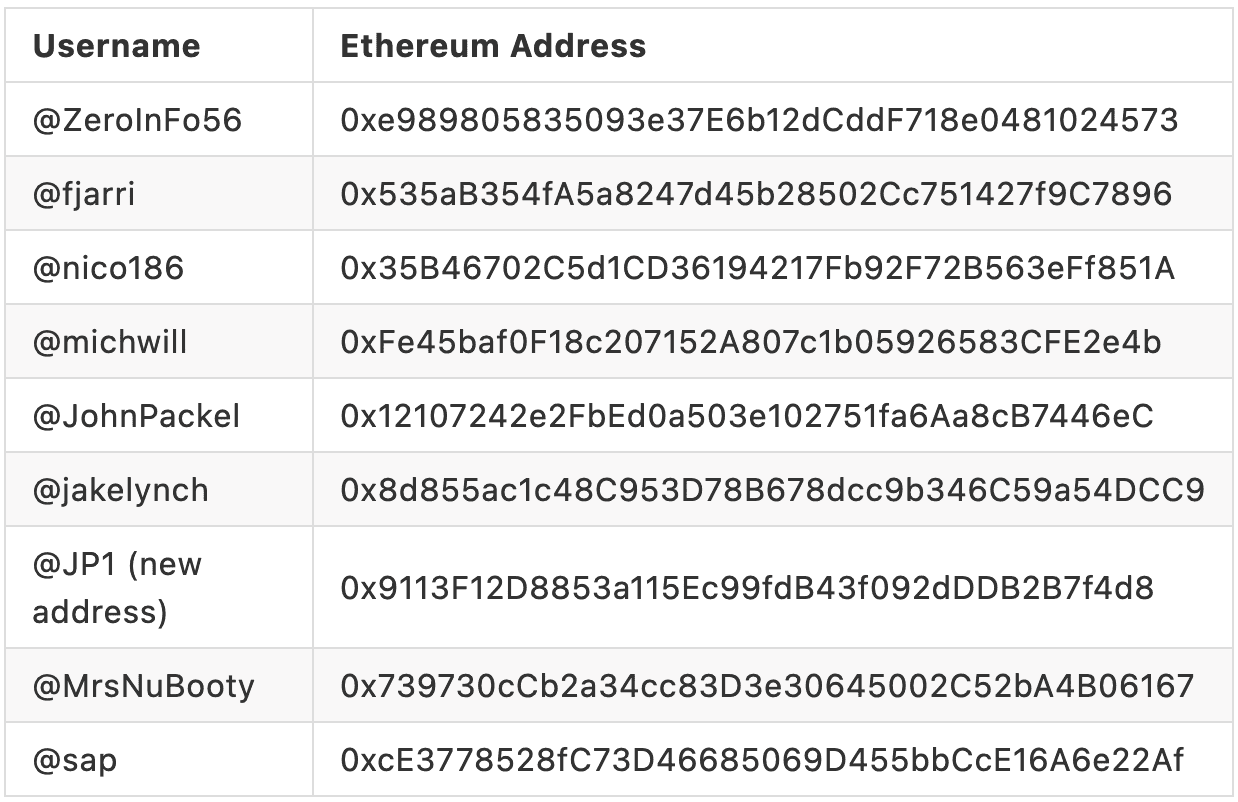This screenshot has width=1238, height=802.
Task: Click the Username column header
Action: (116, 46)
